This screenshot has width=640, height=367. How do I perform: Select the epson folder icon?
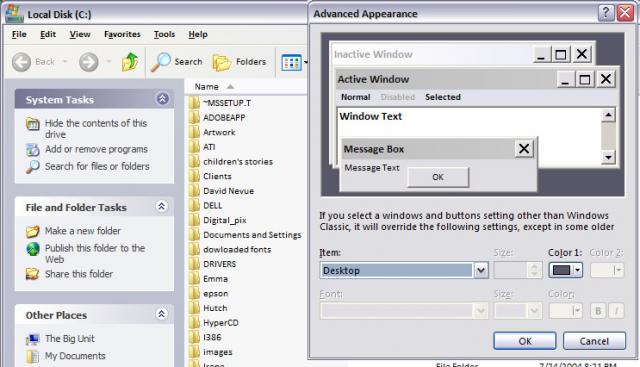pos(194,294)
